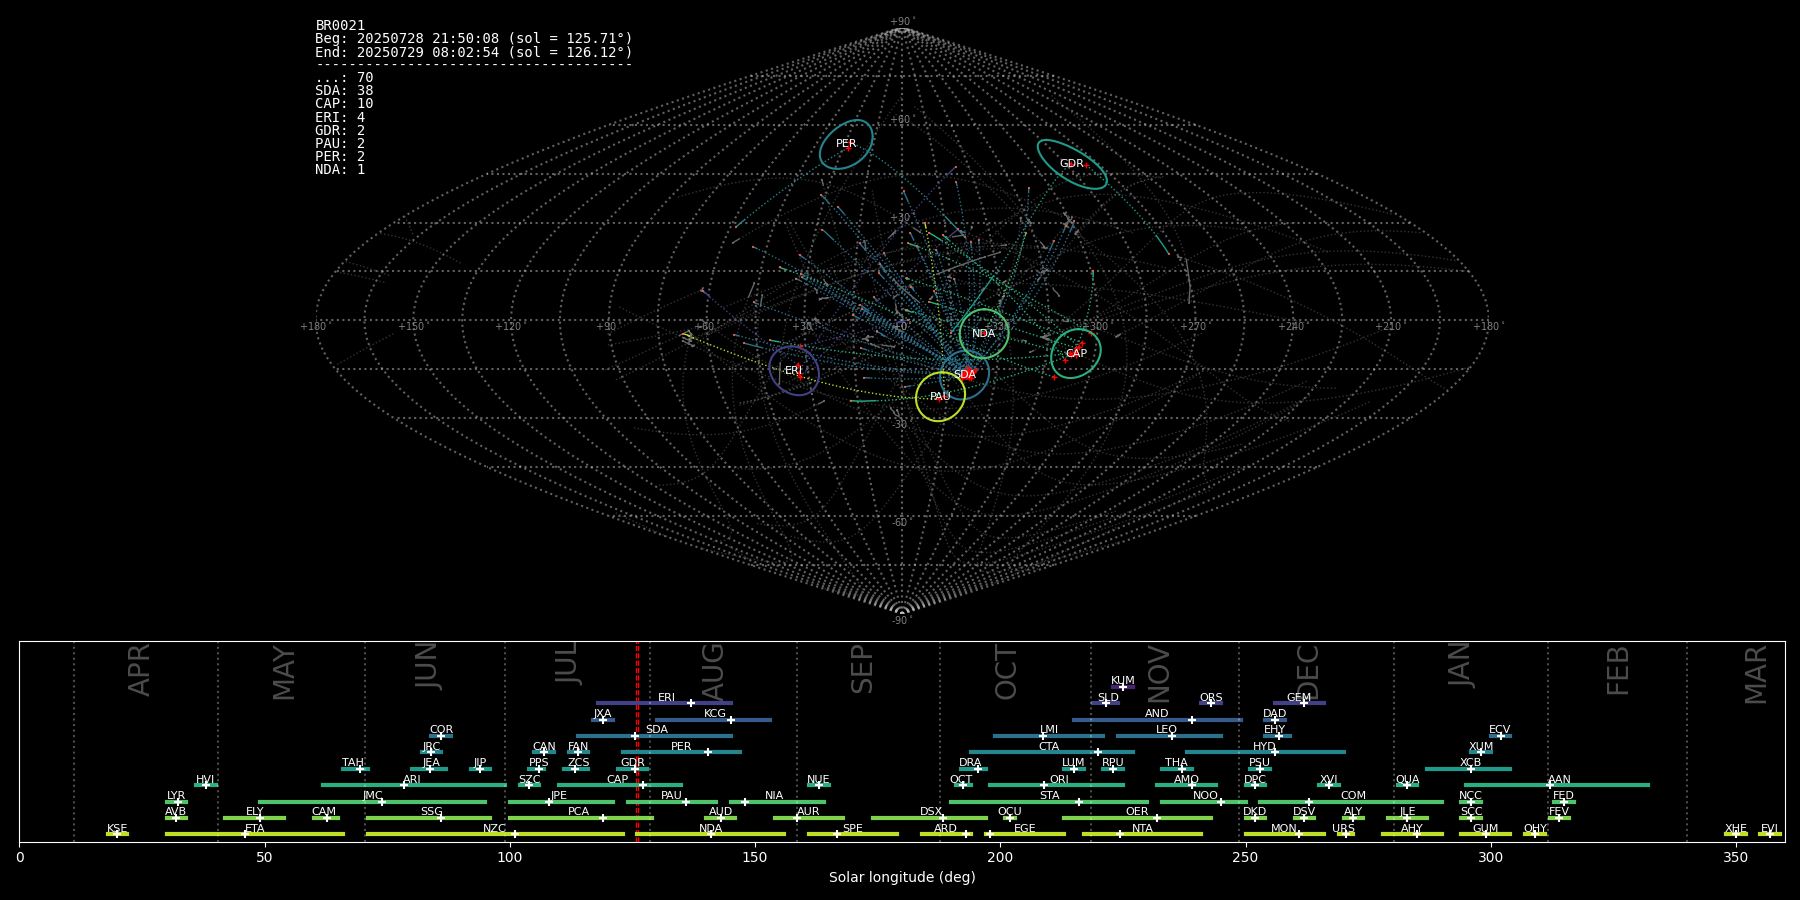The height and width of the screenshot is (900, 1800).
Task: Select the 'End: 20250729 08:02:54' line
Action: [x=474, y=52]
